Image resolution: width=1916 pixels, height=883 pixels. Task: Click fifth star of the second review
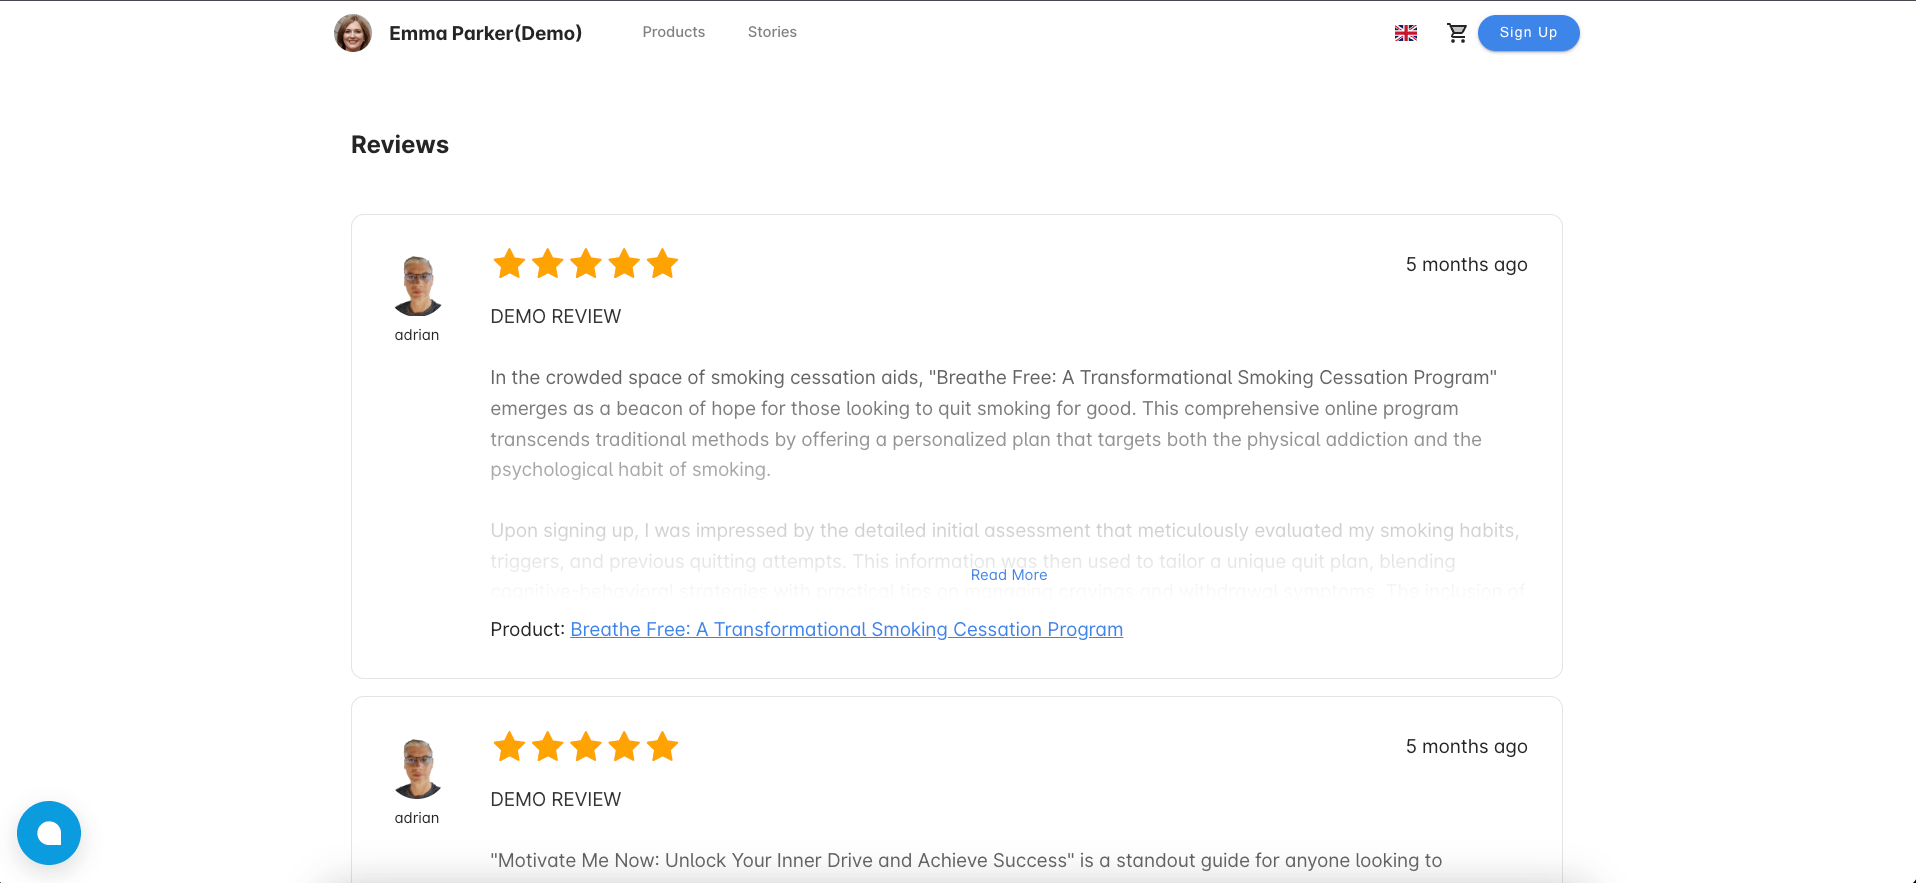[662, 747]
